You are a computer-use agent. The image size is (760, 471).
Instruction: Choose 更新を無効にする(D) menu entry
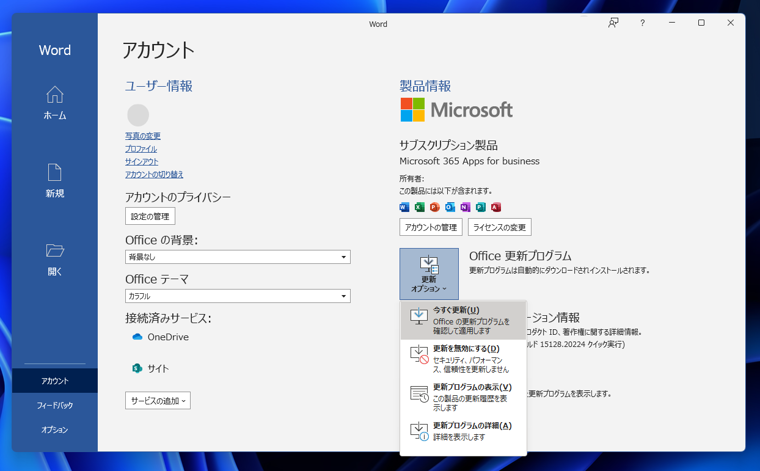(463, 359)
